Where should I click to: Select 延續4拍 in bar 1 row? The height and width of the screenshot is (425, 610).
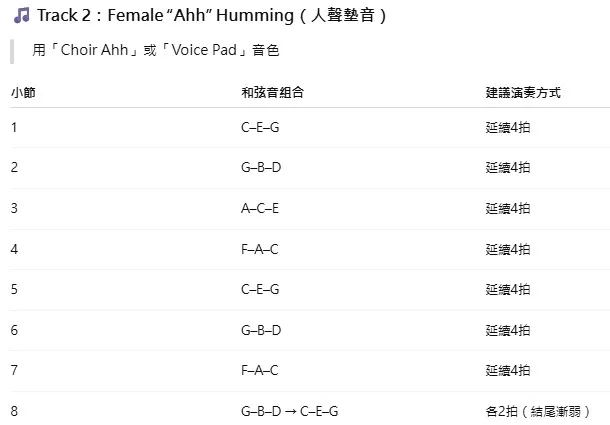click(508, 127)
